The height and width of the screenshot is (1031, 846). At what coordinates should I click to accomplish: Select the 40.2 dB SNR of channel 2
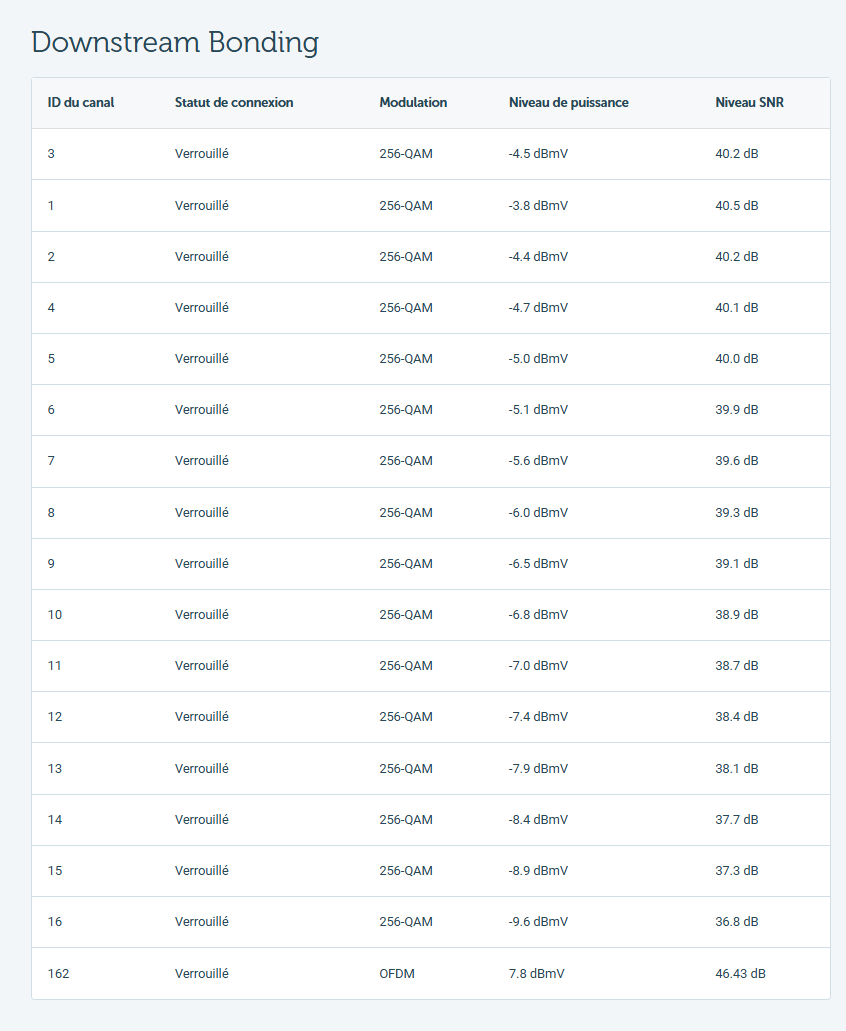click(x=737, y=257)
